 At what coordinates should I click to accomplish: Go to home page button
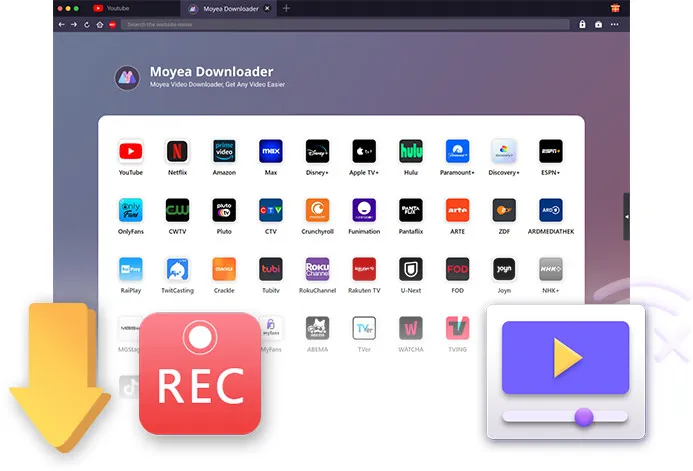coord(100,25)
